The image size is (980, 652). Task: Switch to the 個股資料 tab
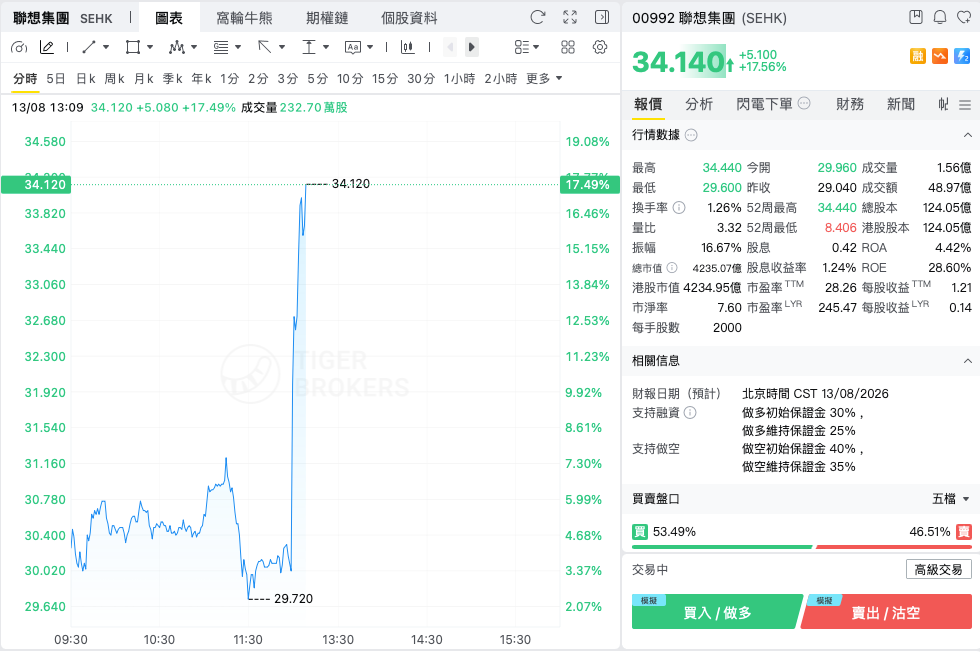(409, 18)
